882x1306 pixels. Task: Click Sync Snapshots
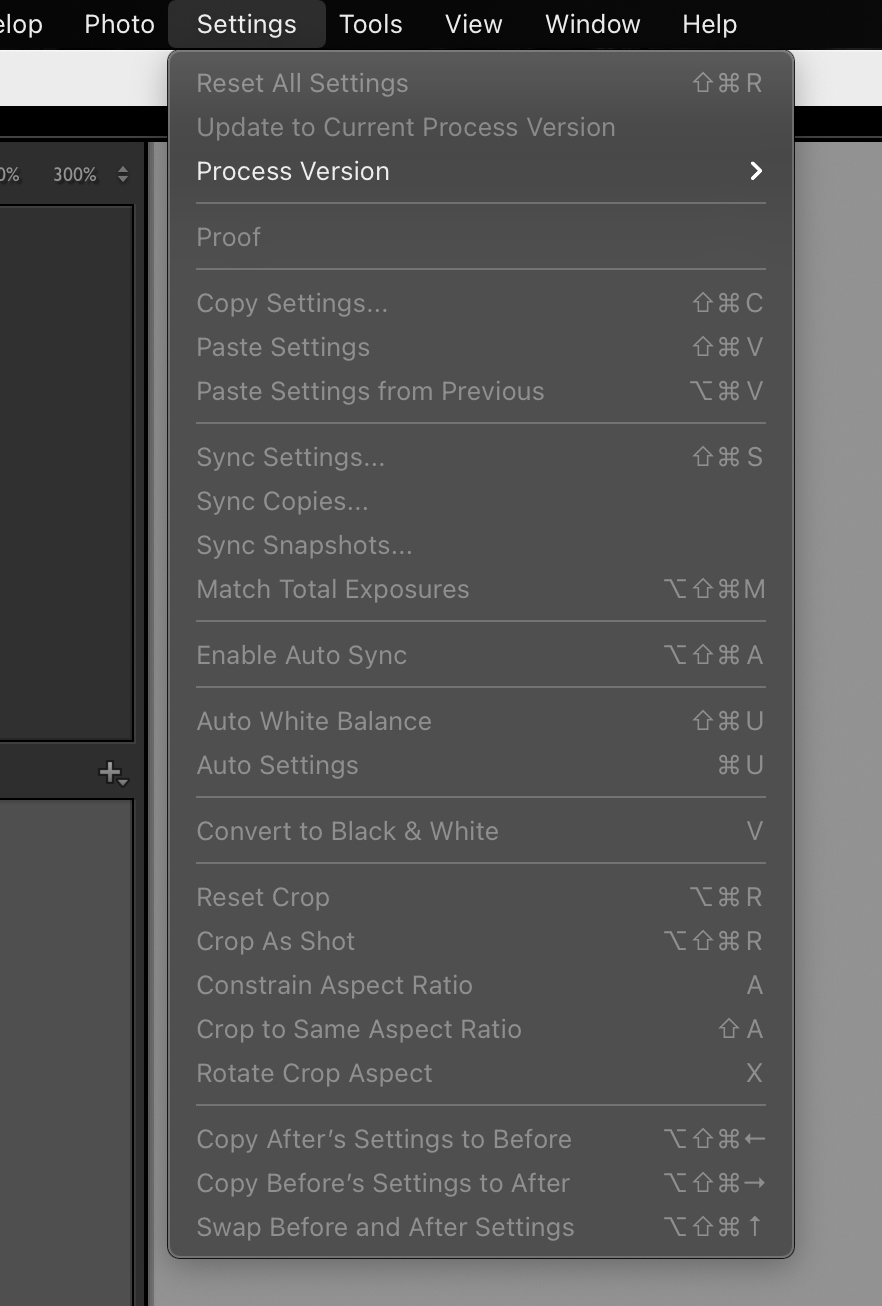[304, 545]
